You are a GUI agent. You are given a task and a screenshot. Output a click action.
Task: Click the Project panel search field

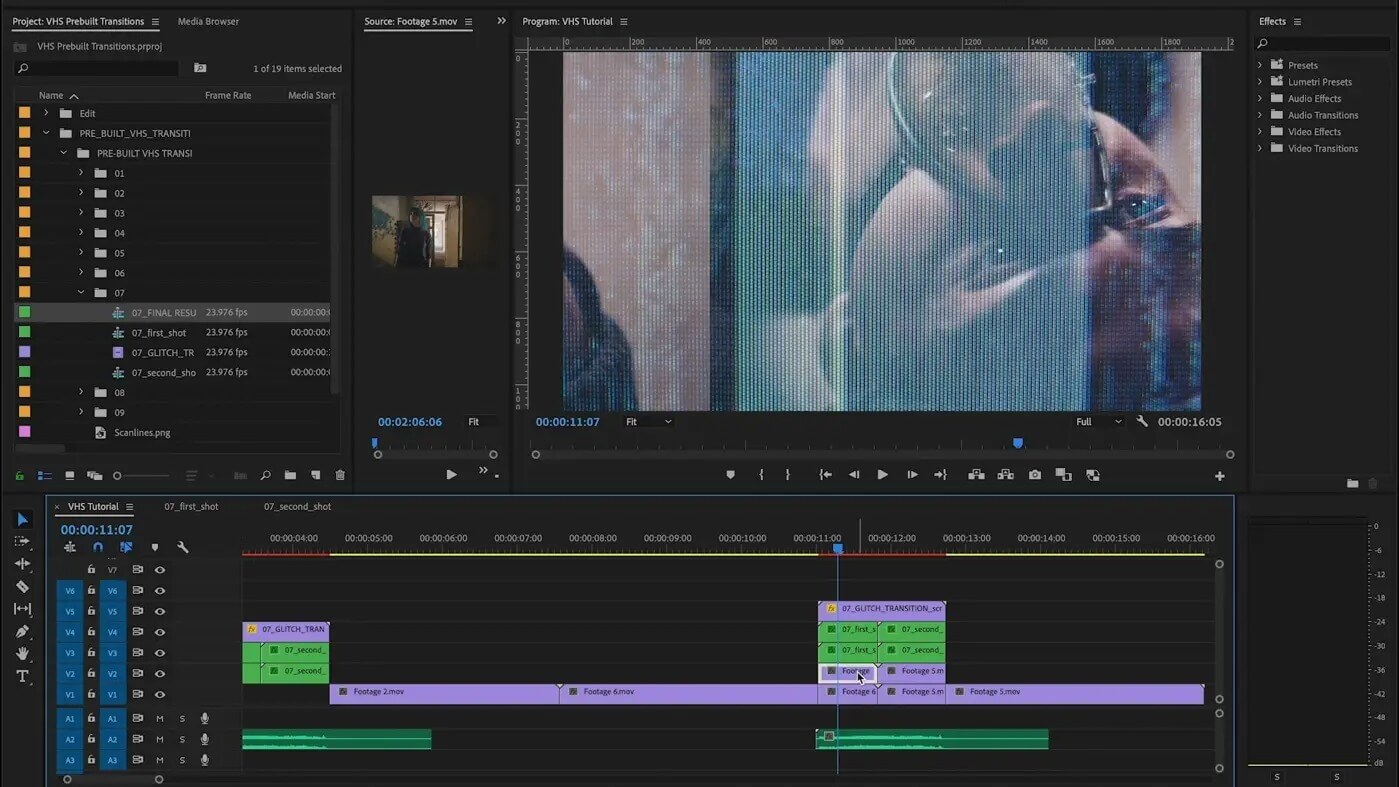click(x=100, y=68)
